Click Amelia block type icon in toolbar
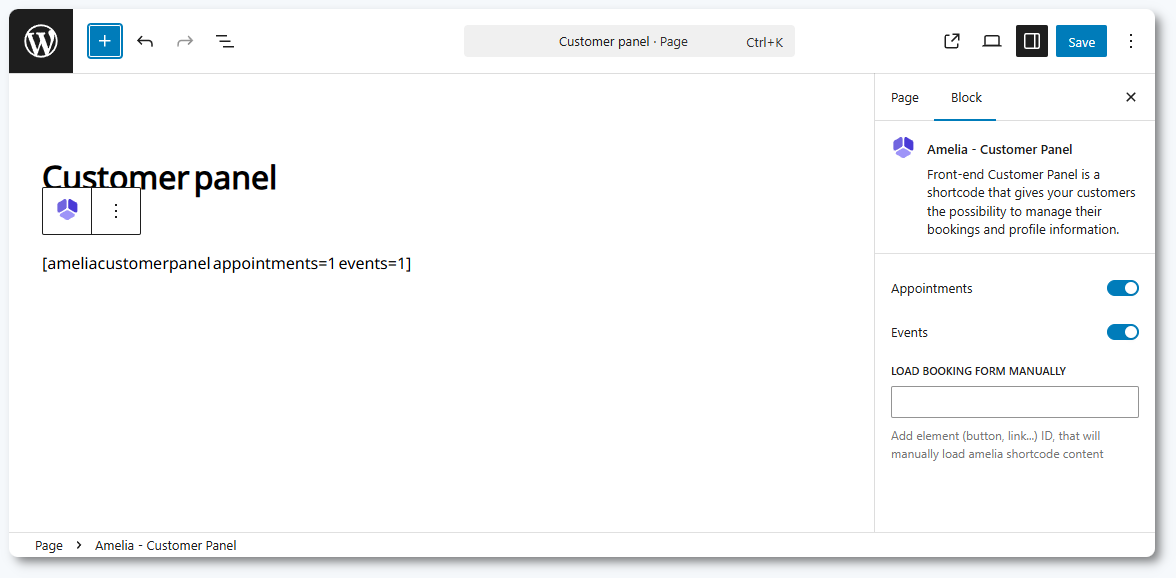1176x578 pixels. [67, 211]
